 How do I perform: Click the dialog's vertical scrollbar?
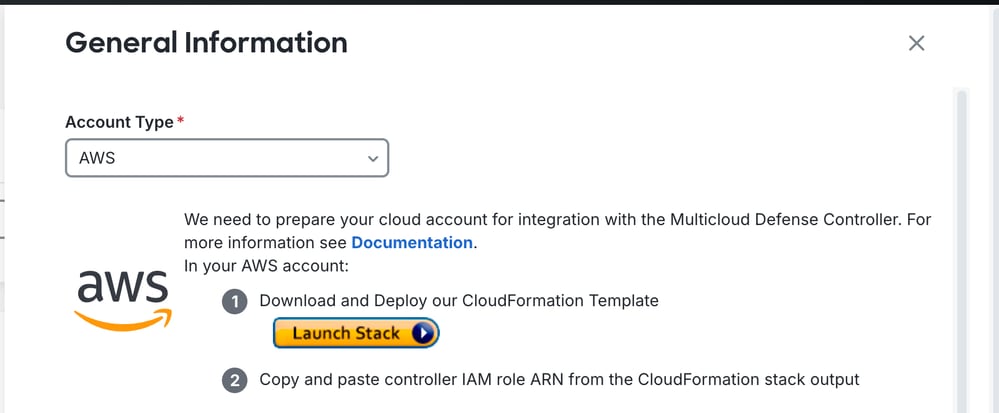tap(961, 250)
